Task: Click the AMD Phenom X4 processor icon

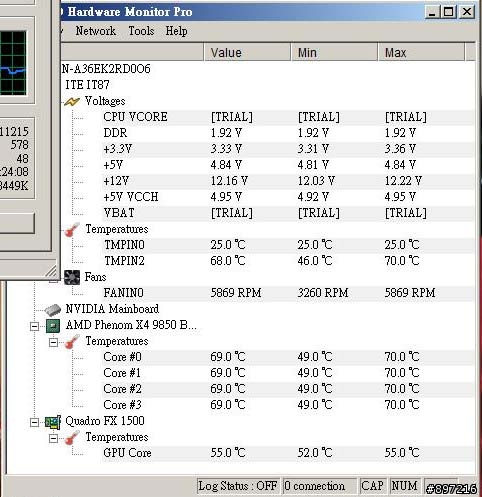Action: pos(53,326)
